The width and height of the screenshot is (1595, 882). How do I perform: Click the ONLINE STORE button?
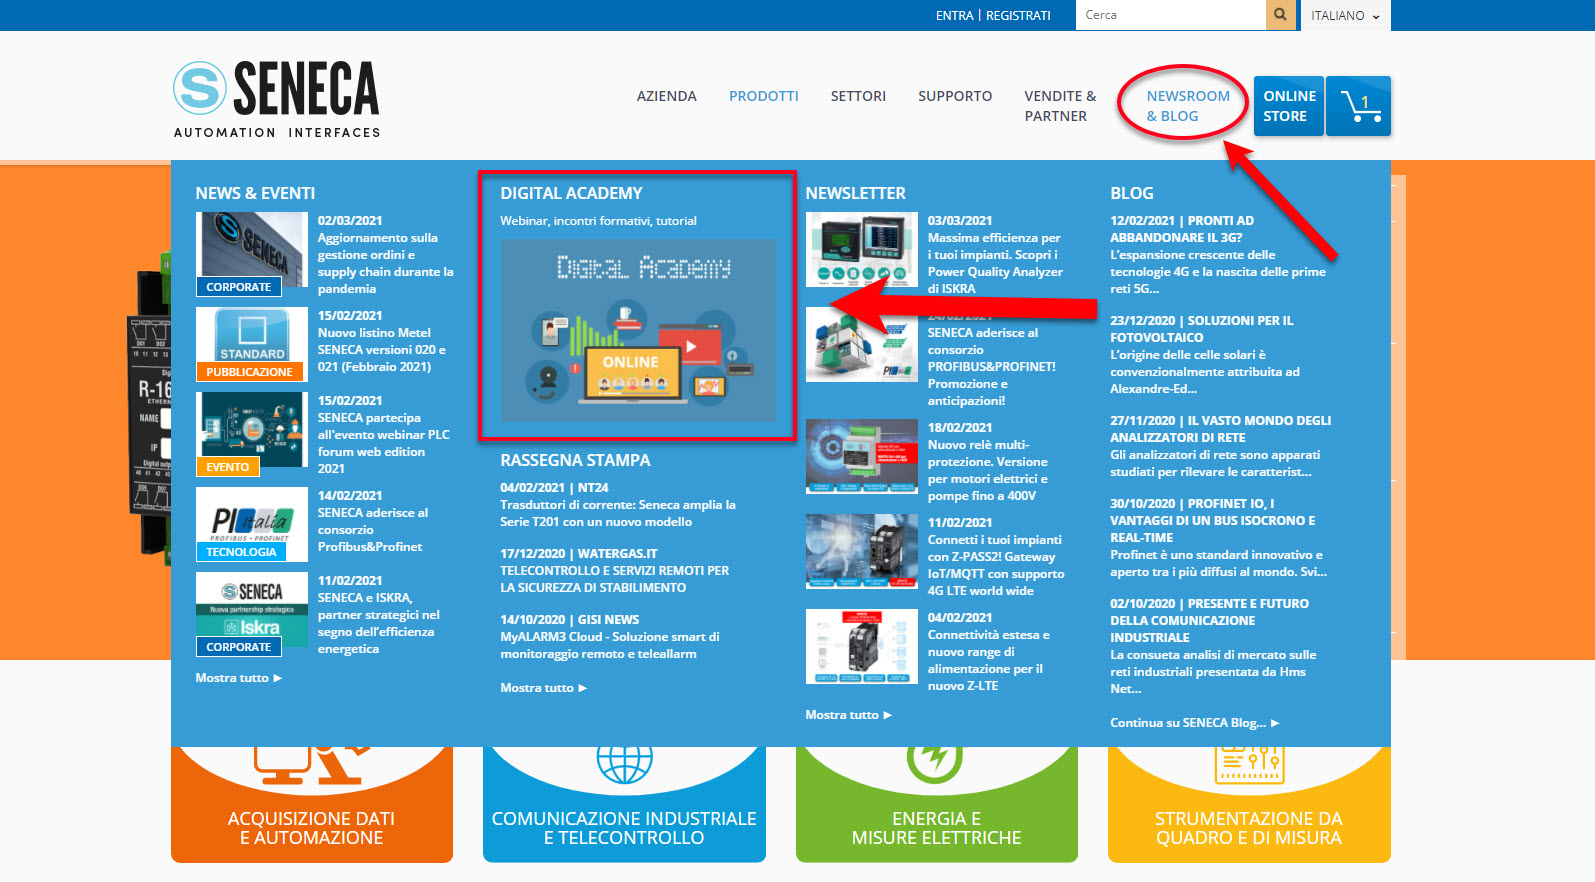pyautogui.click(x=1289, y=105)
